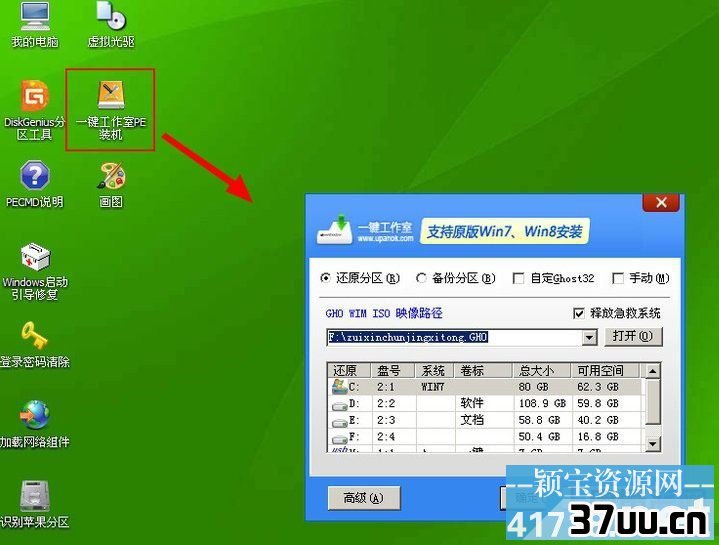This screenshot has height=545, width=719.
Task: Launch the 画图 paint icon
Action: tap(111, 184)
